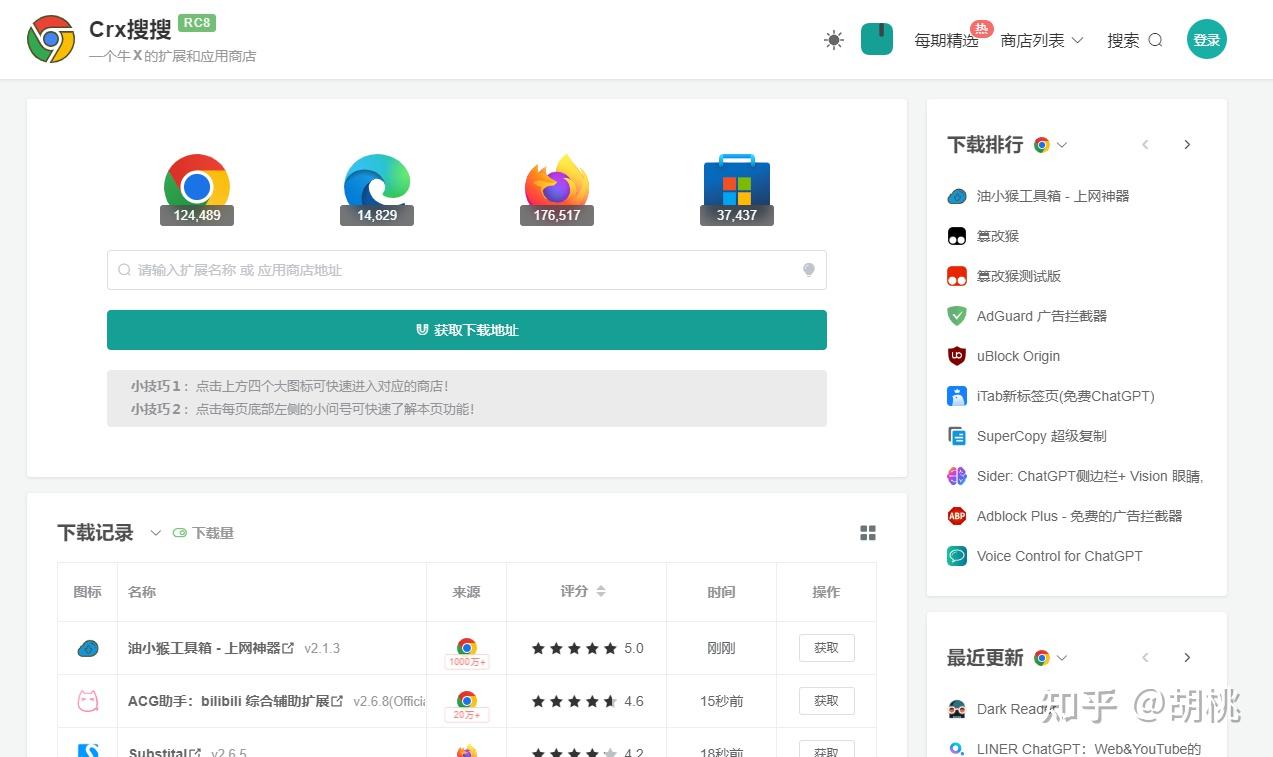The height and width of the screenshot is (757, 1273).
Task: Select the AdGuard 广告拦截器 icon in ranking
Action: tap(956, 316)
